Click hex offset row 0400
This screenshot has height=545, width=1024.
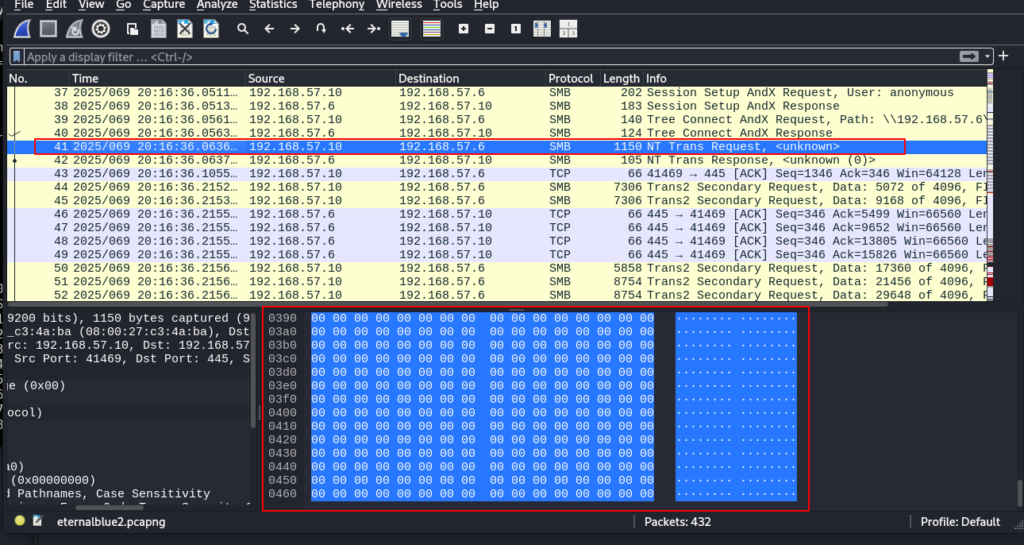pos(282,413)
